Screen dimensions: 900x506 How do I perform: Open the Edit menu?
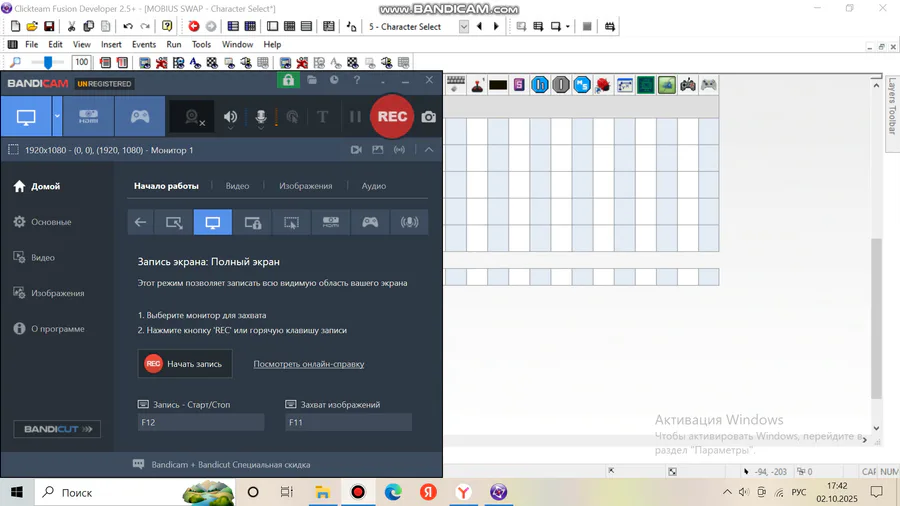55,44
